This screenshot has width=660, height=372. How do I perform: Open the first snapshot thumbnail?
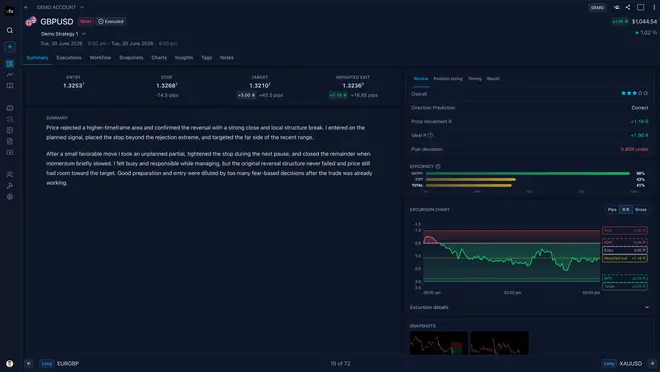[439, 343]
